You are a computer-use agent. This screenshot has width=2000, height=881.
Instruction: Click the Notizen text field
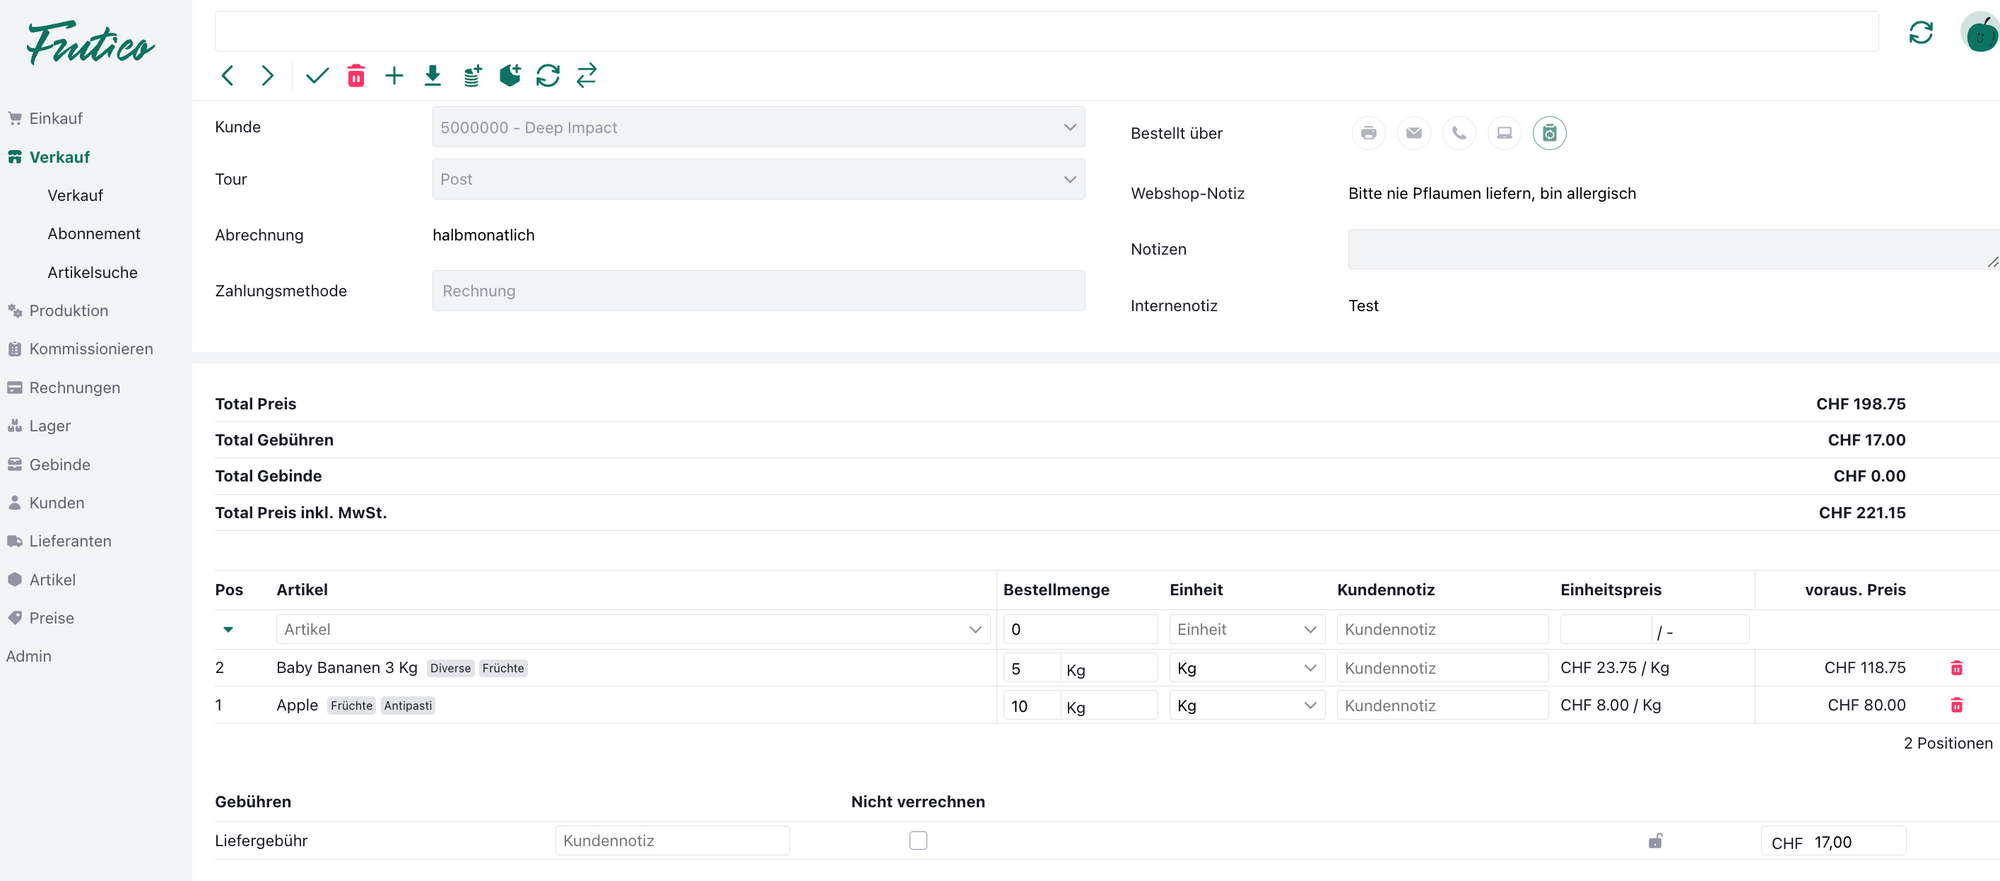1670,249
